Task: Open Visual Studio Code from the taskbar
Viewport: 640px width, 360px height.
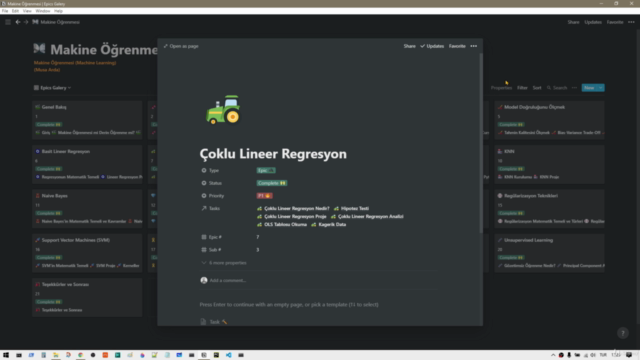Action: coord(229,355)
